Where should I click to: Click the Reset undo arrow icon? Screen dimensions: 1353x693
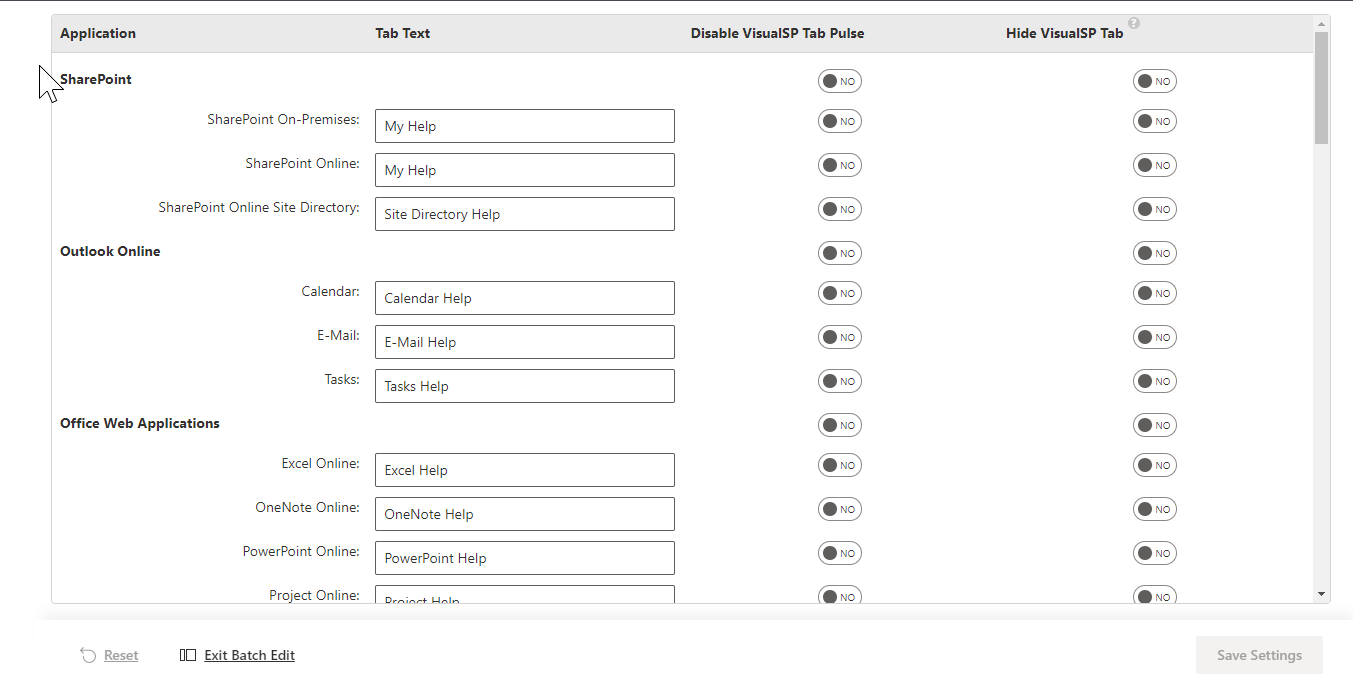pyautogui.click(x=88, y=655)
